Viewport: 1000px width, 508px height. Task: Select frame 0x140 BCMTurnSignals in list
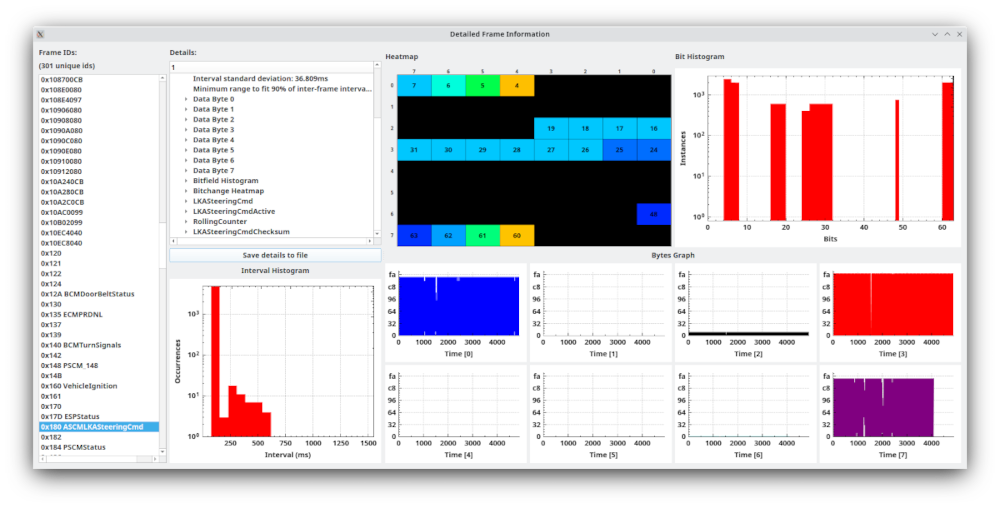pyautogui.click(x=80, y=345)
